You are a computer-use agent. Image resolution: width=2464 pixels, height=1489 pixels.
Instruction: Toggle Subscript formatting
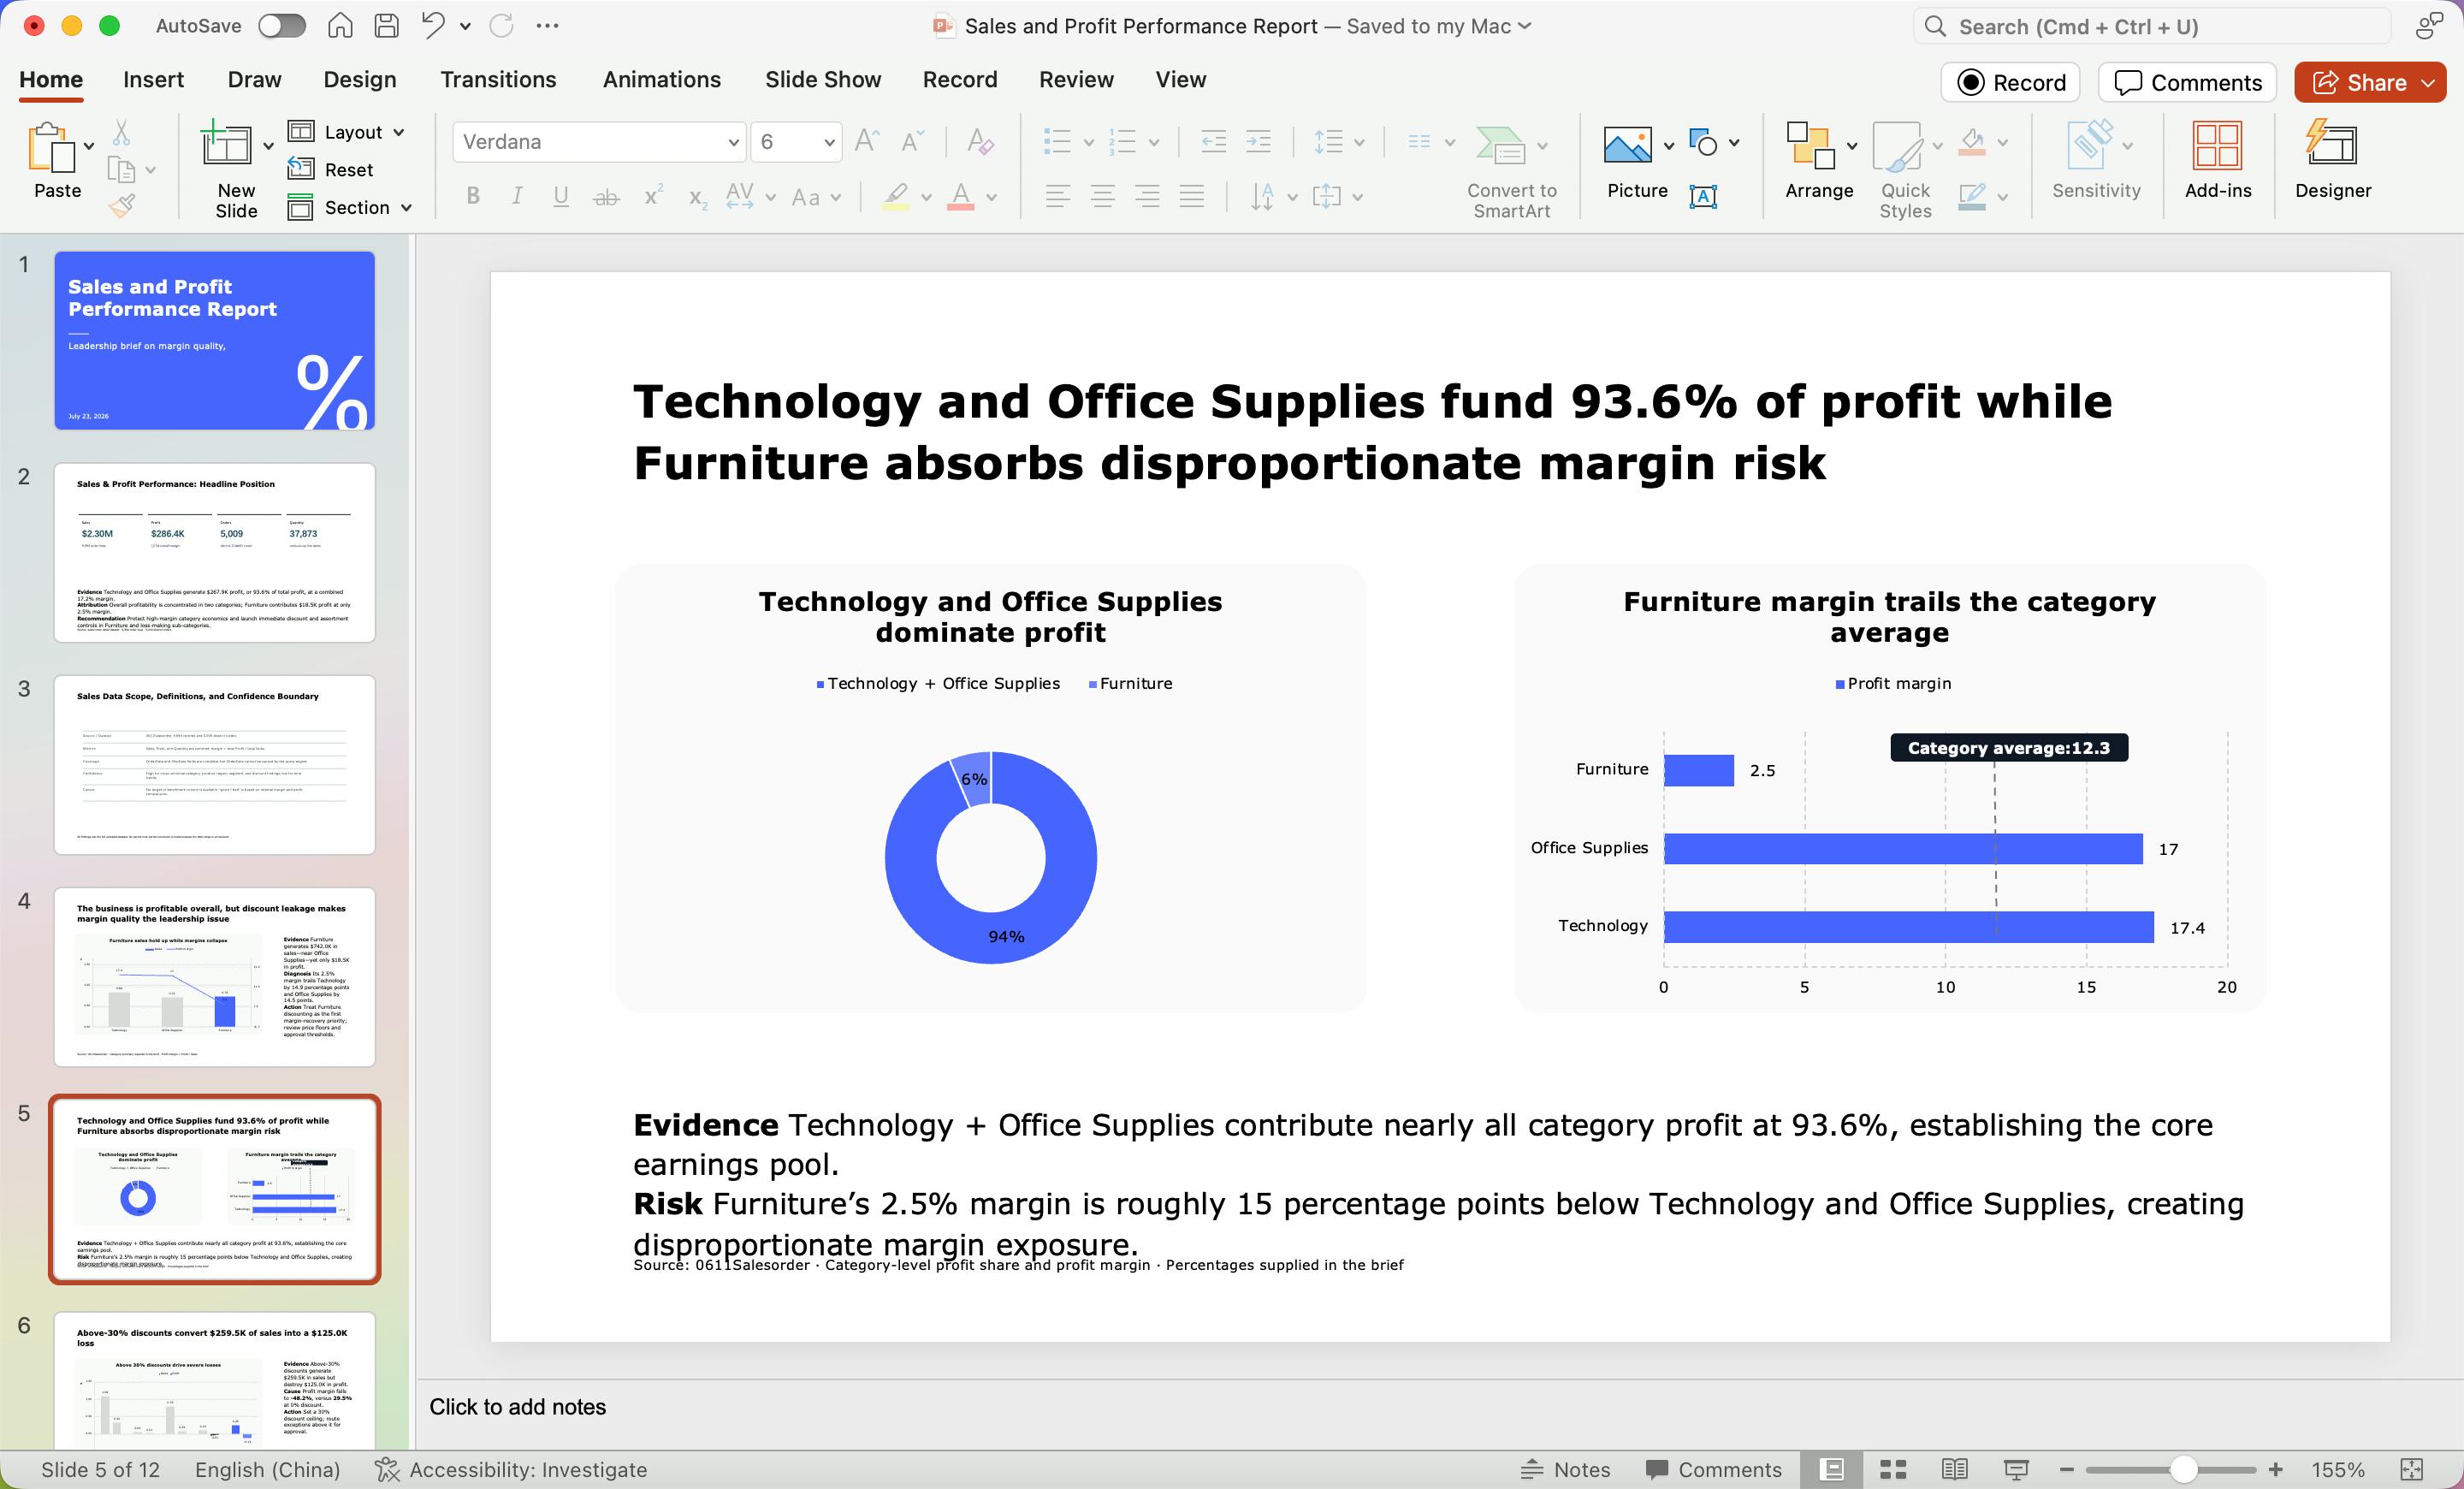(698, 197)
